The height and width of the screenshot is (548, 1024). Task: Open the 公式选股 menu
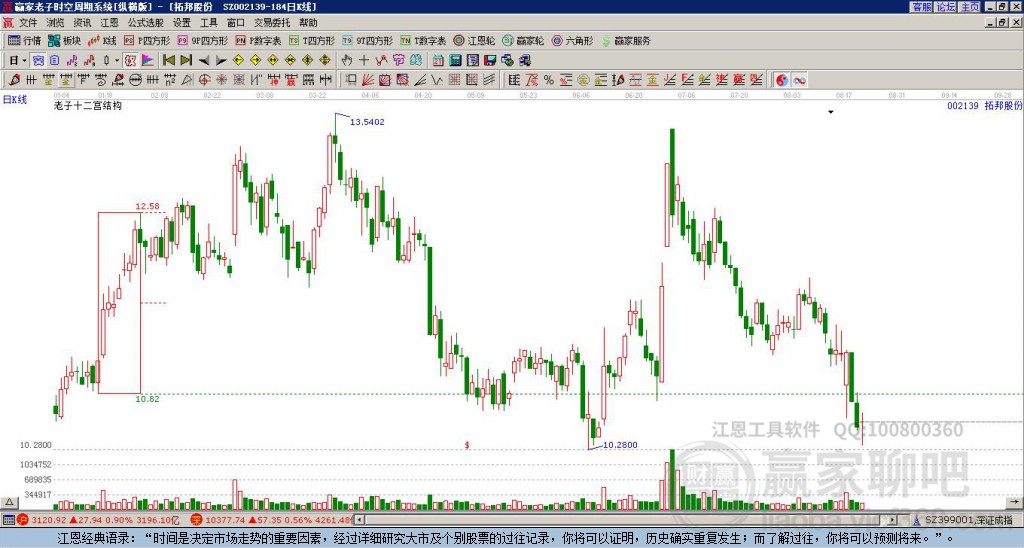145,23
